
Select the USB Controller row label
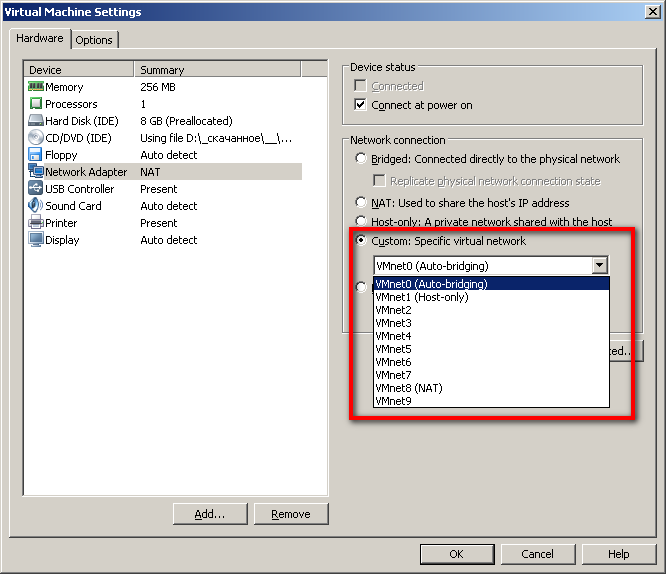(x=79, y=189)
